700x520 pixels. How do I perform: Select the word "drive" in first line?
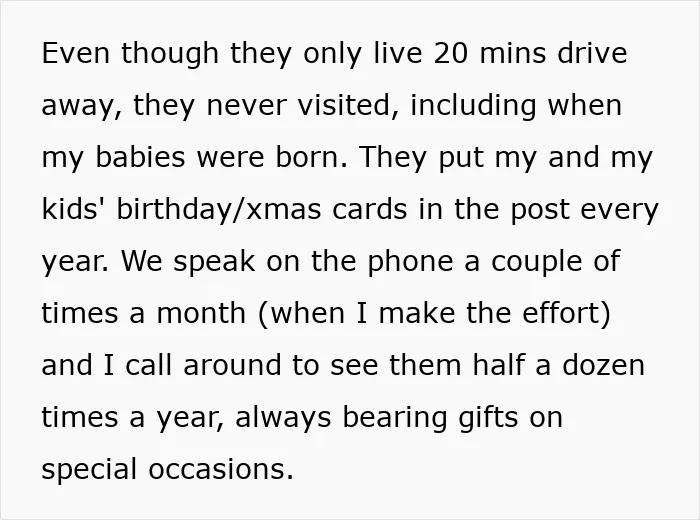[592, 53]
